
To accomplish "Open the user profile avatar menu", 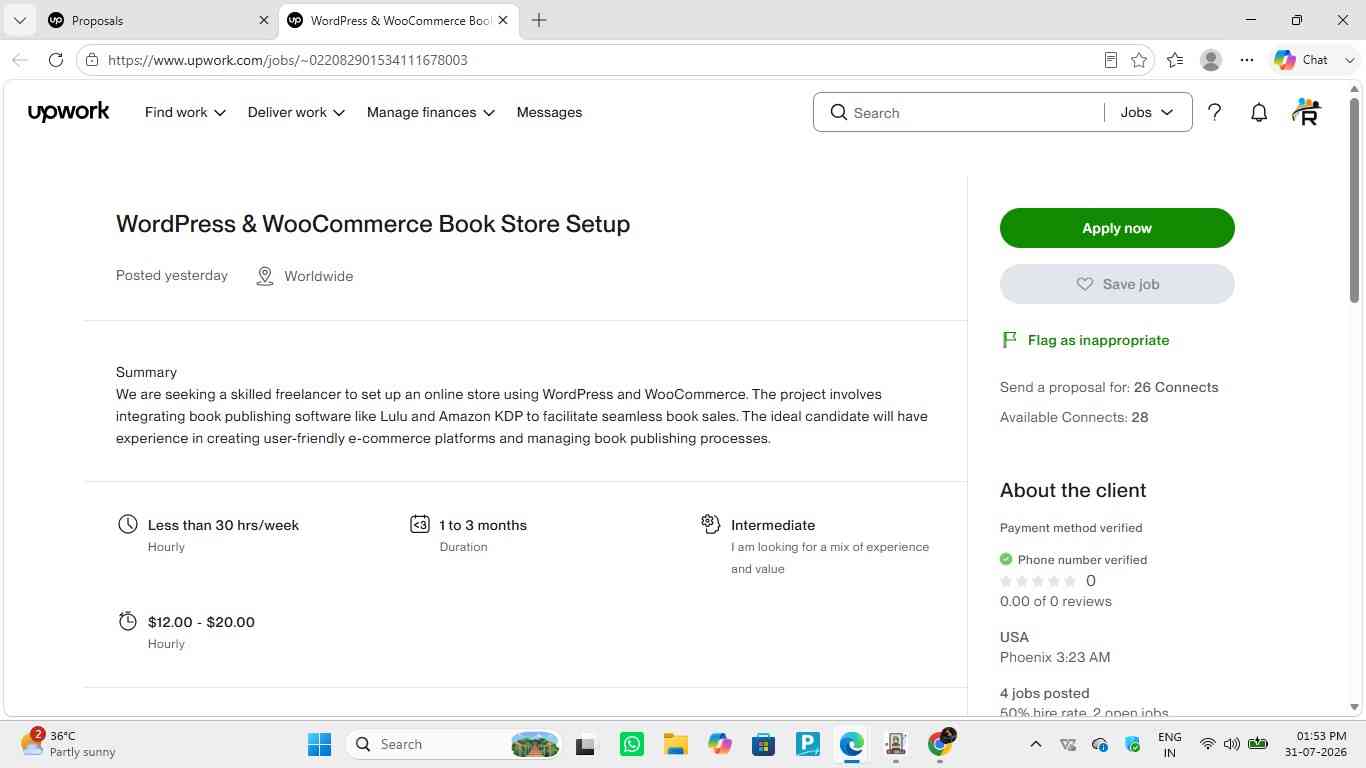I will point(1306,112).
